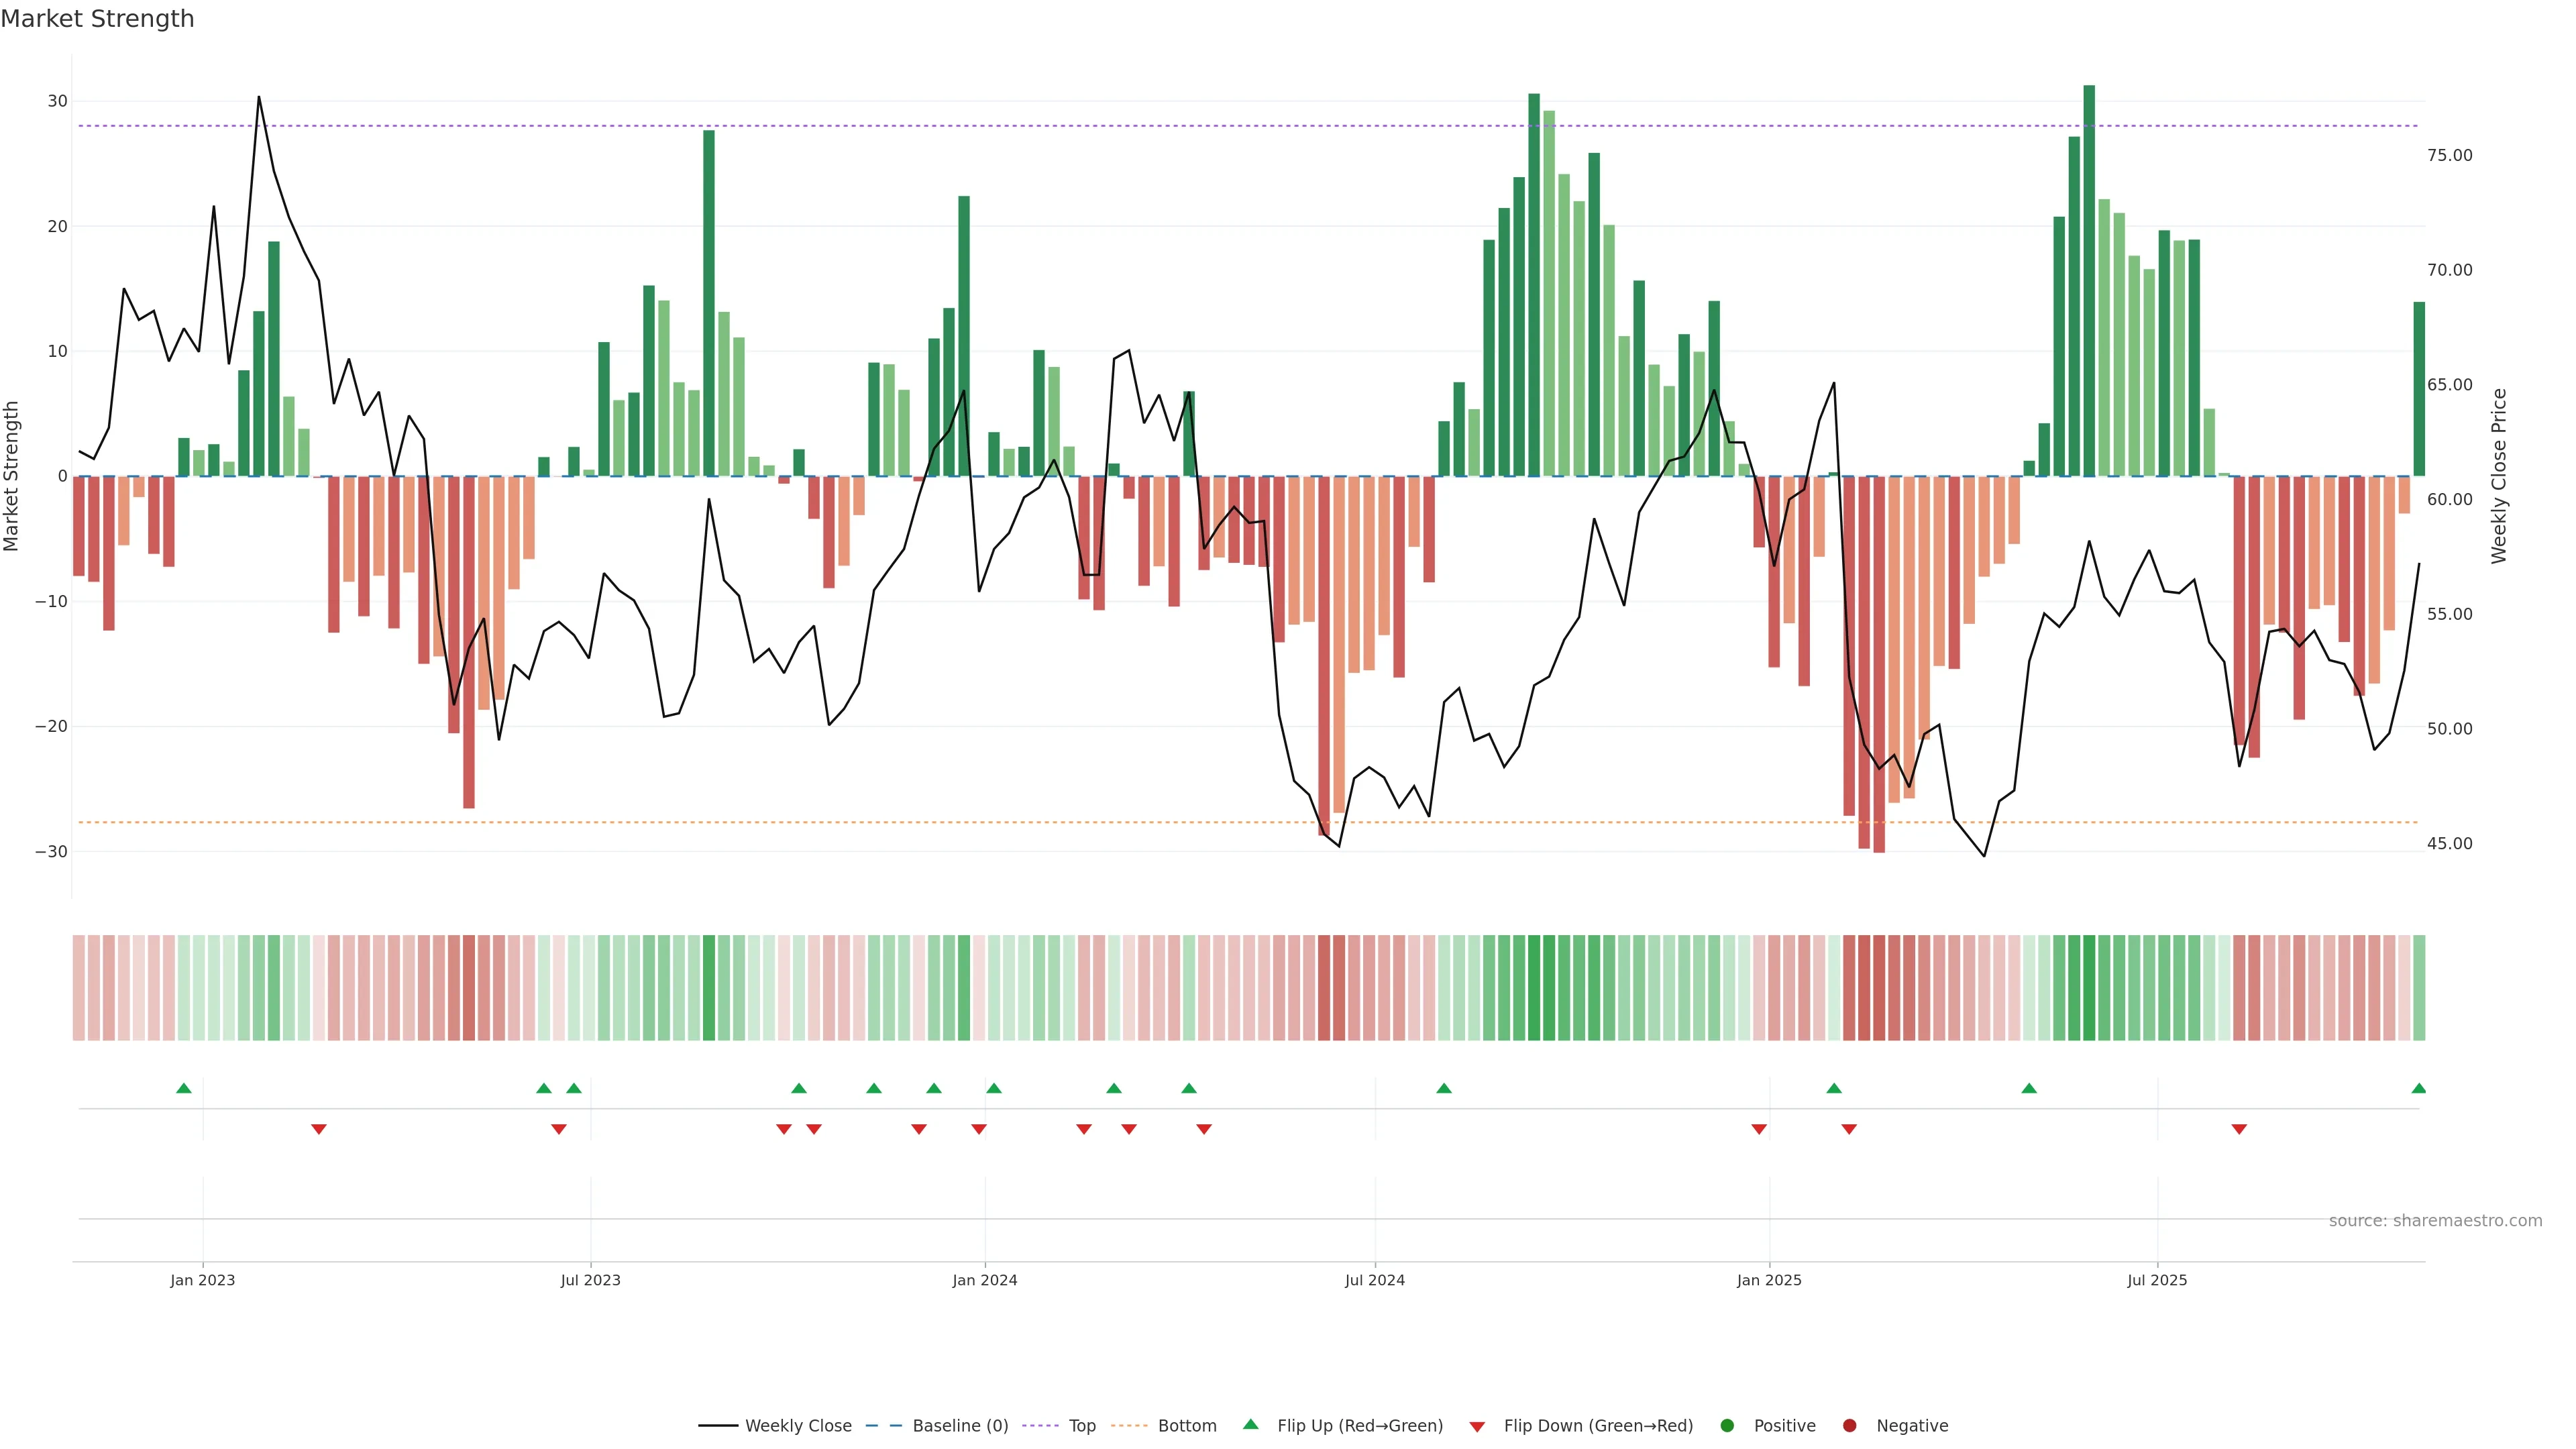Click the Market Strength y-axis title

(x=12, y=476)
